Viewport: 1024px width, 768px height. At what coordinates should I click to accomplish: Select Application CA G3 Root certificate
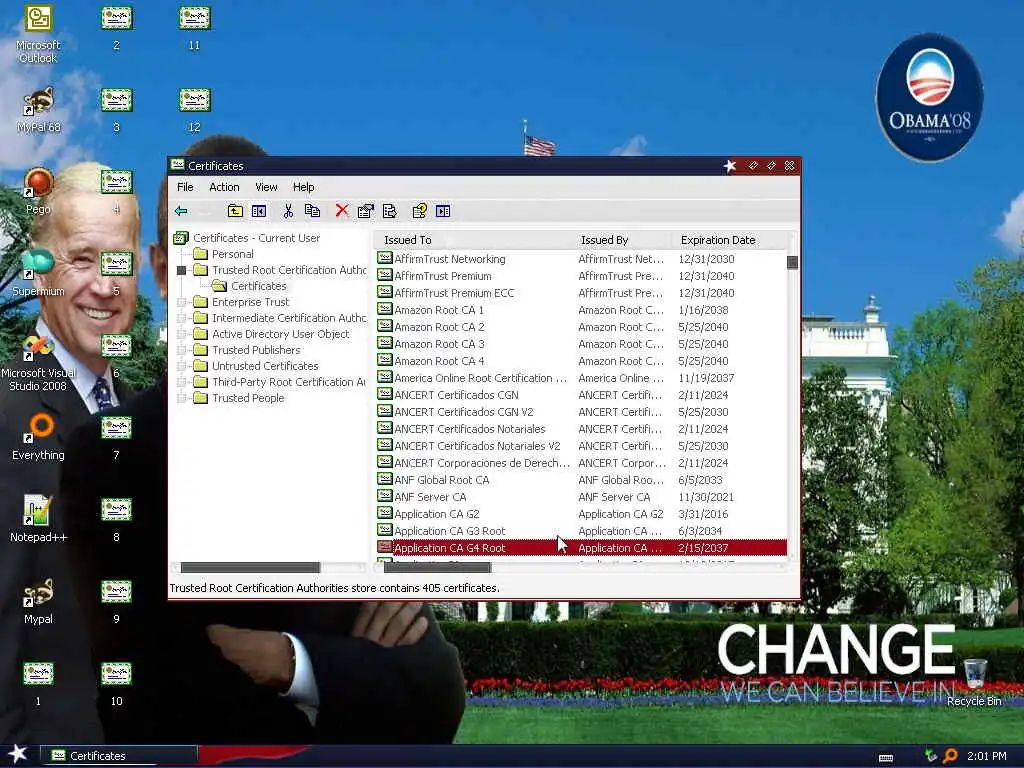click(581, 531)
